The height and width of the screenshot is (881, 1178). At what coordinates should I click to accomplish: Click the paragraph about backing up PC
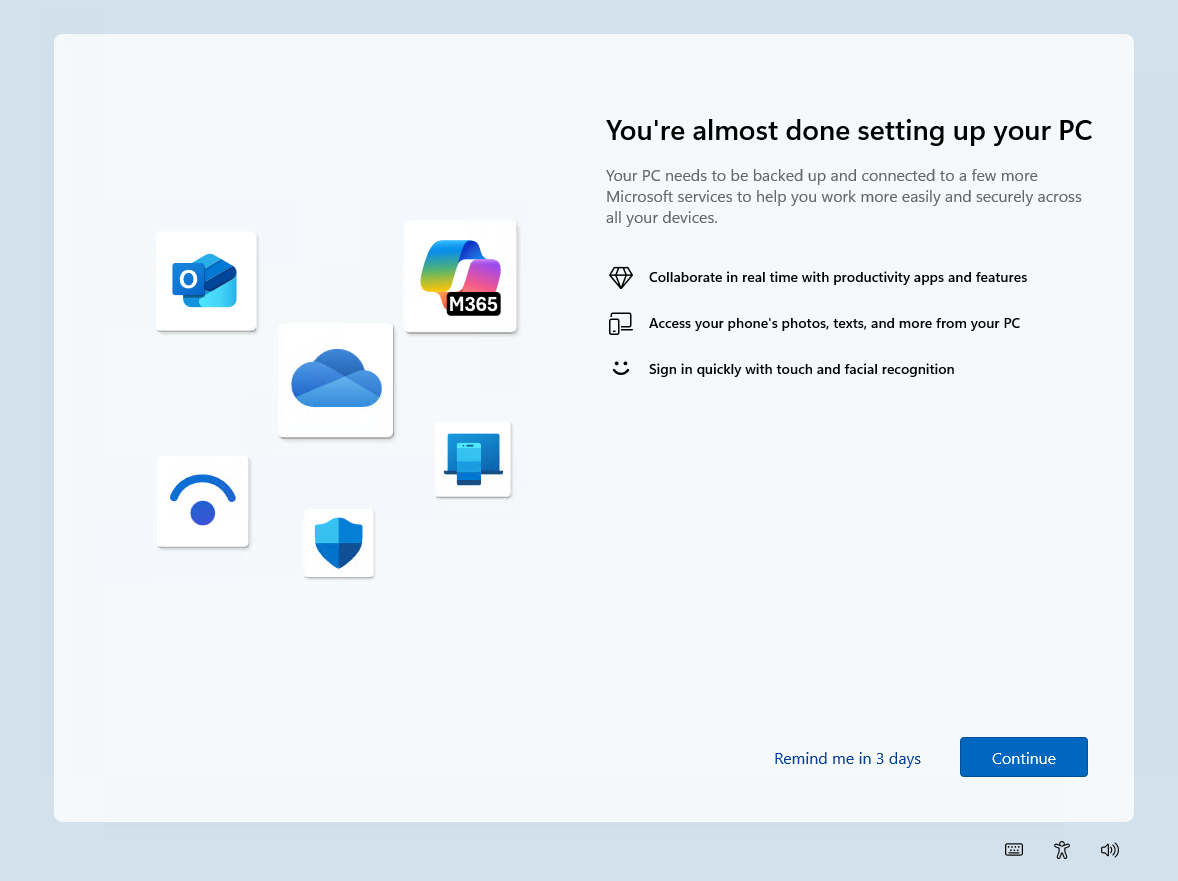click(843, 196)
